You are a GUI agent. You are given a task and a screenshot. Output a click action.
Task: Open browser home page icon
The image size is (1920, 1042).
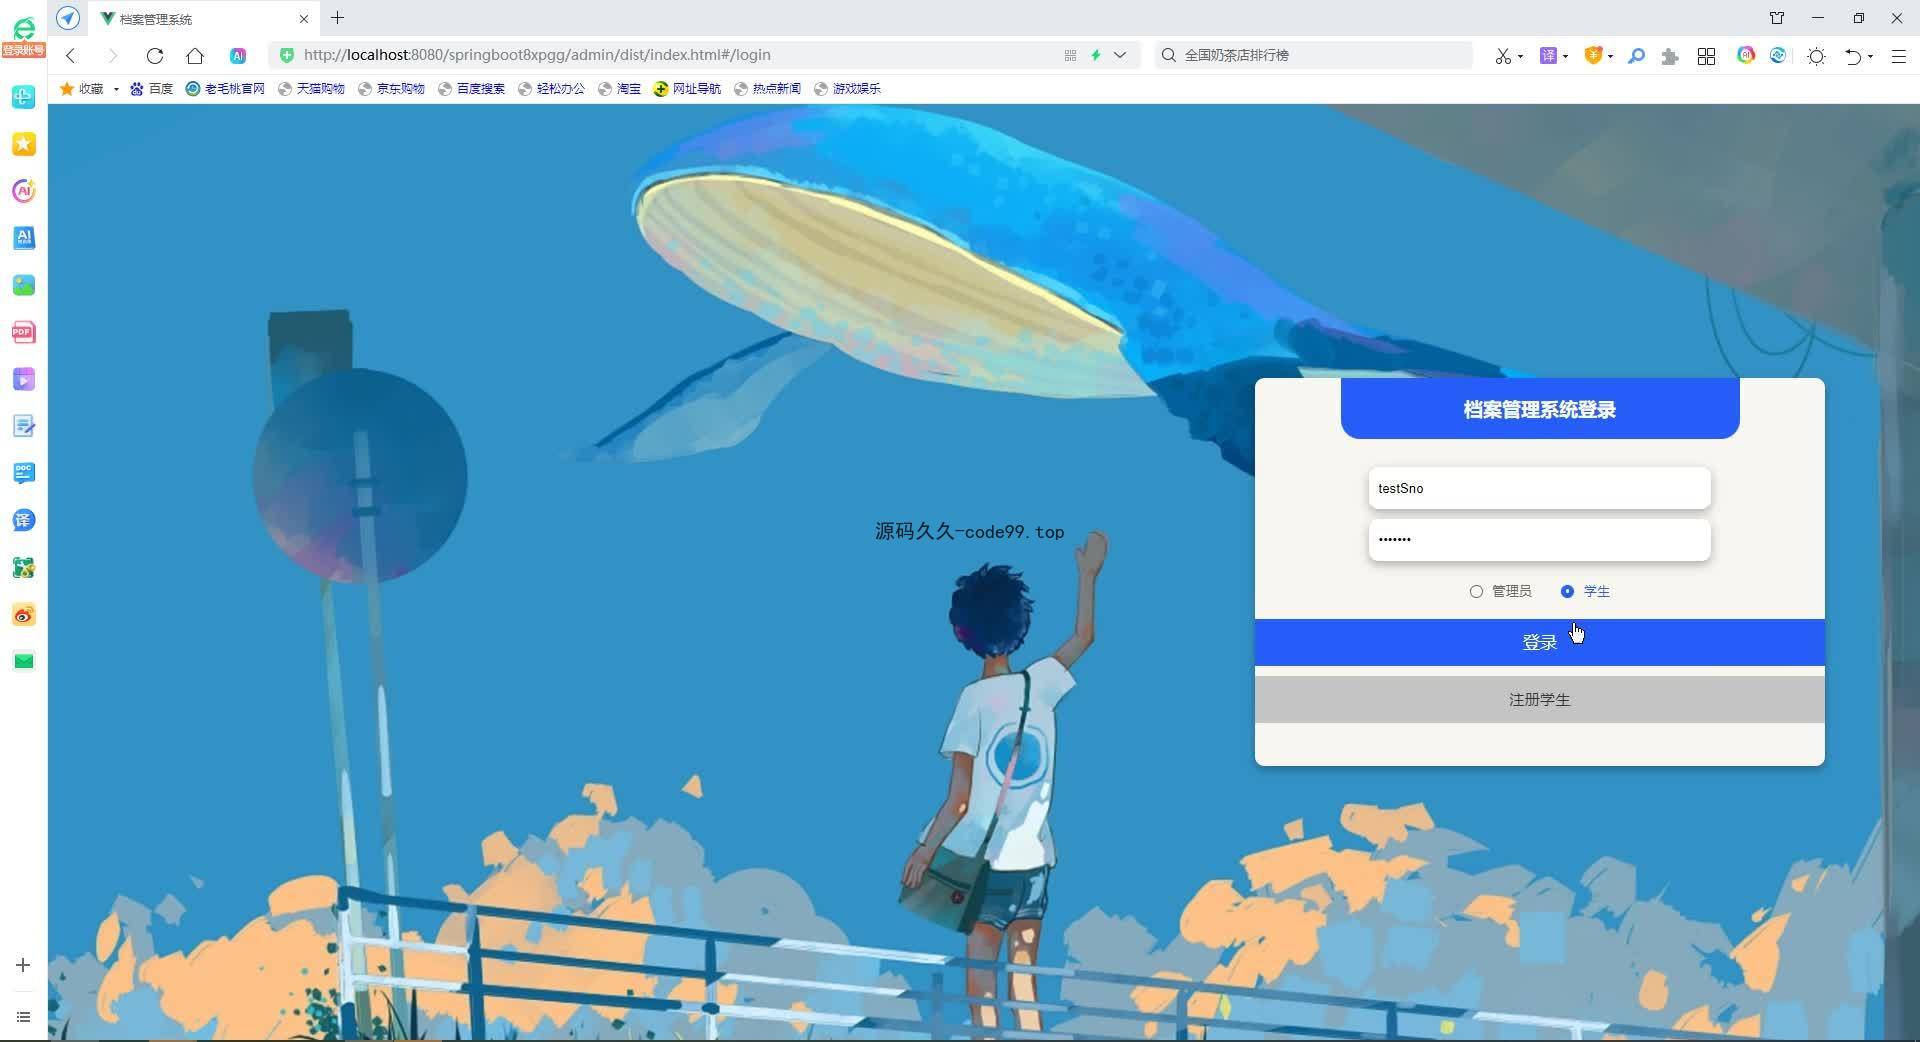click(x=195, y=56)
